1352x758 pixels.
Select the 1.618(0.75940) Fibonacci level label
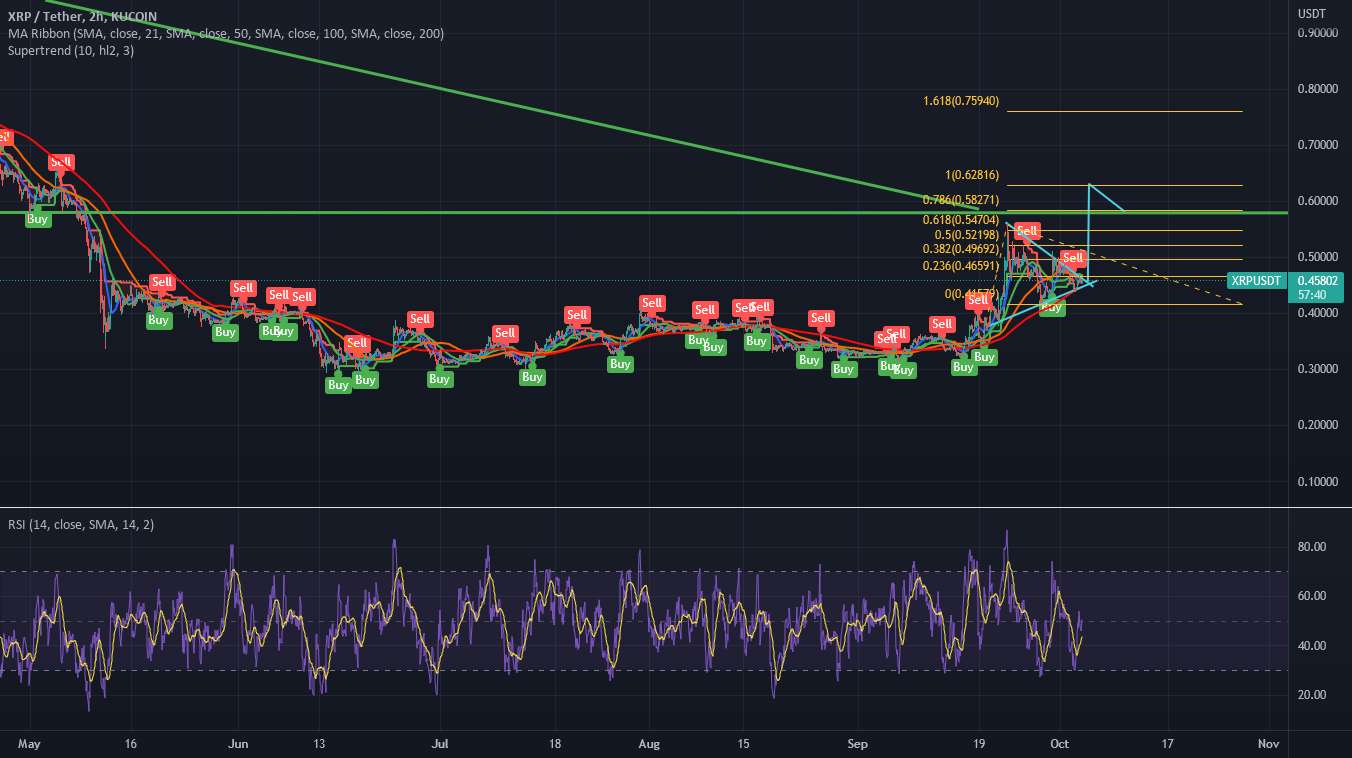[961, 101]
